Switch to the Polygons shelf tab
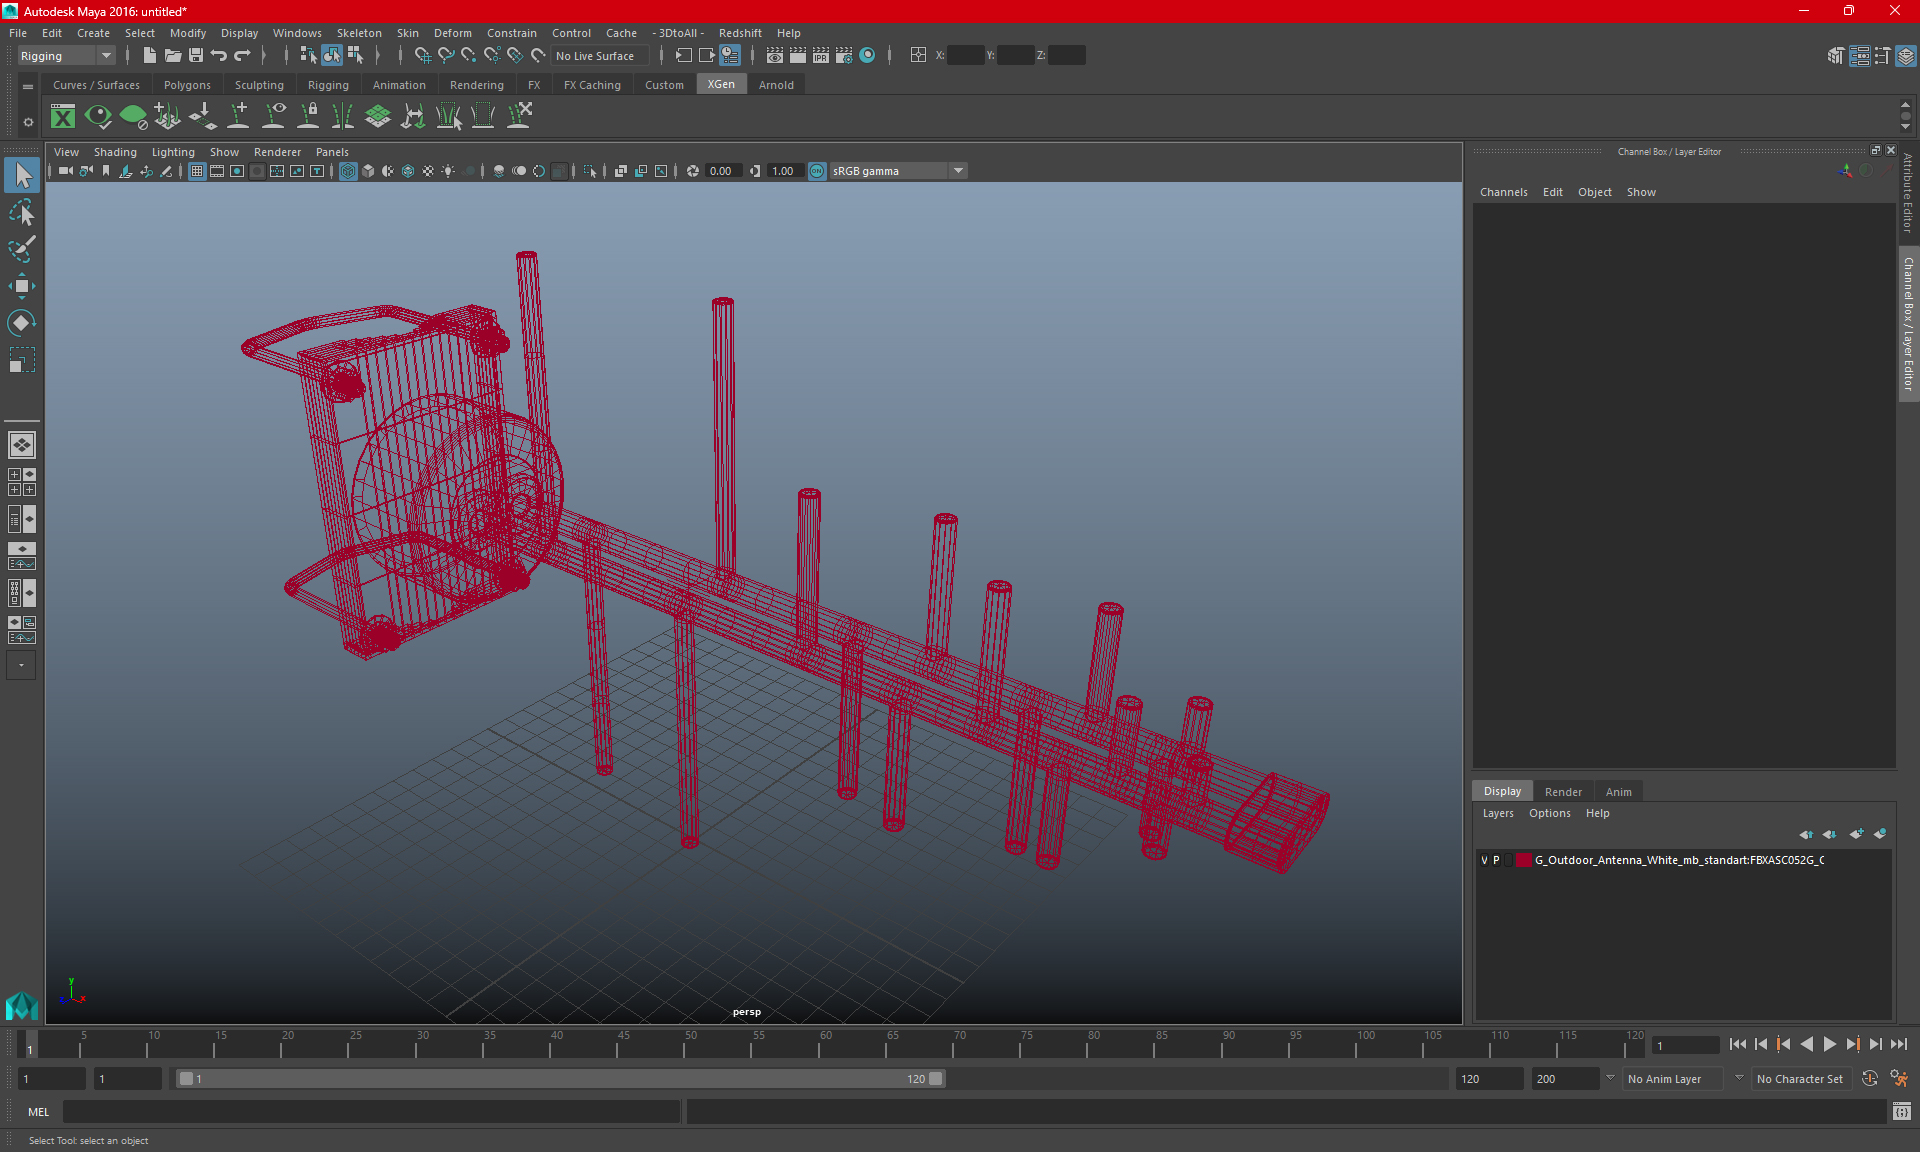 (187, 85)
